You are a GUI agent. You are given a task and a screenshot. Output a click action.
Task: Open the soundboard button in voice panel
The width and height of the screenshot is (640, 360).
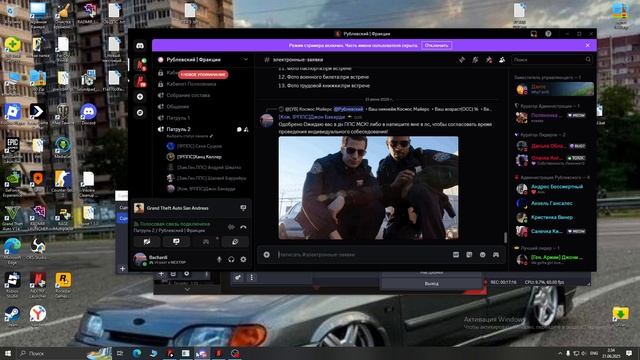(235, 242)
